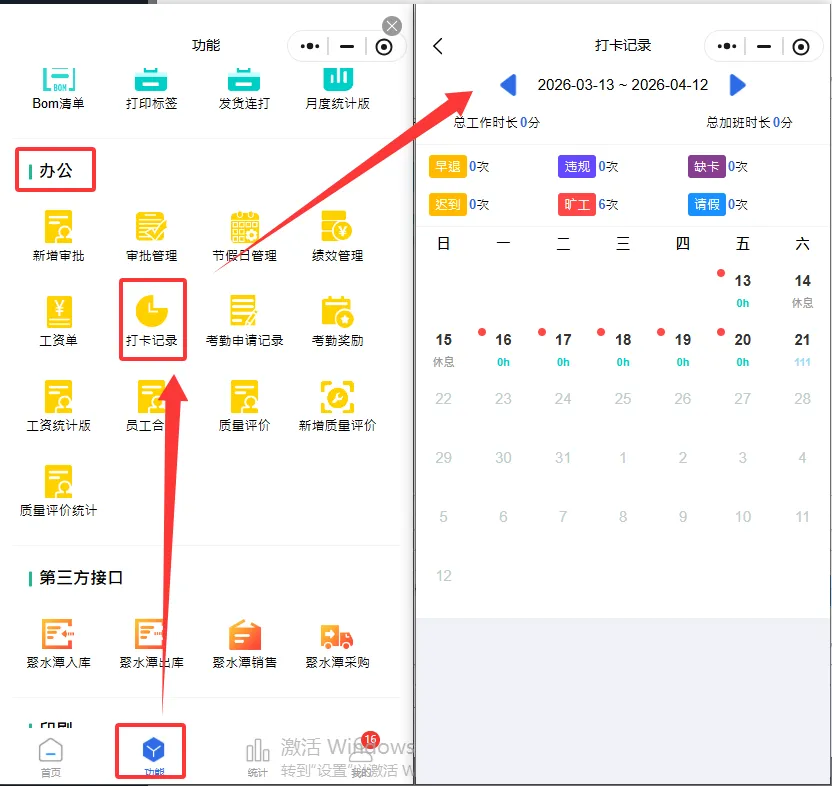Switch to the 首页 home tab
Screen dimensions: 832x786
[x=50, y=756]
